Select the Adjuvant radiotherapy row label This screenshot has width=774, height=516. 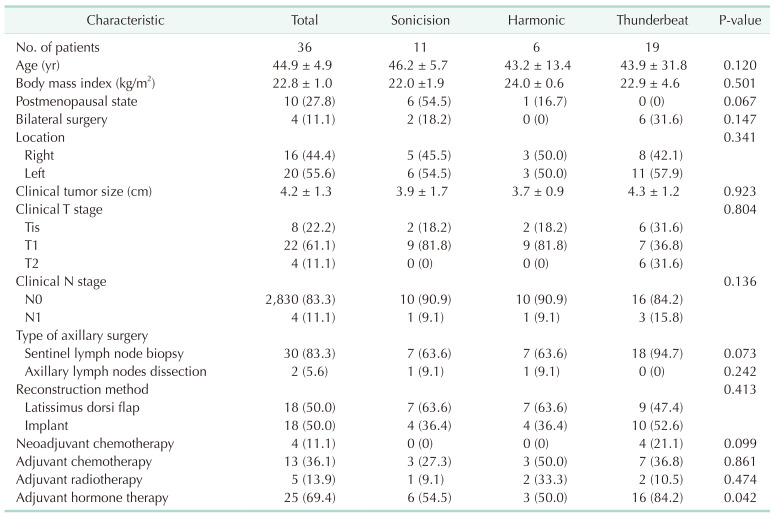point(80,479)
